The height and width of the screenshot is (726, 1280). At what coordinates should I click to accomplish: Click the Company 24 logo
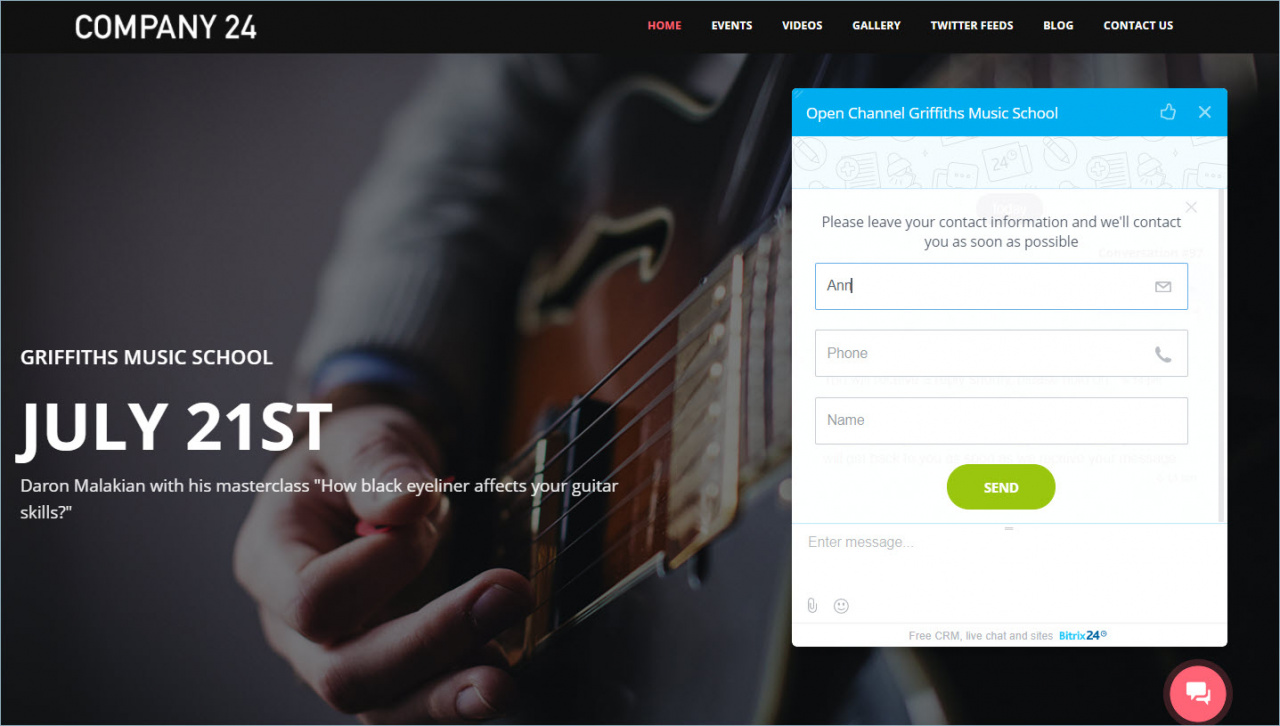click(x=166, y=27)
